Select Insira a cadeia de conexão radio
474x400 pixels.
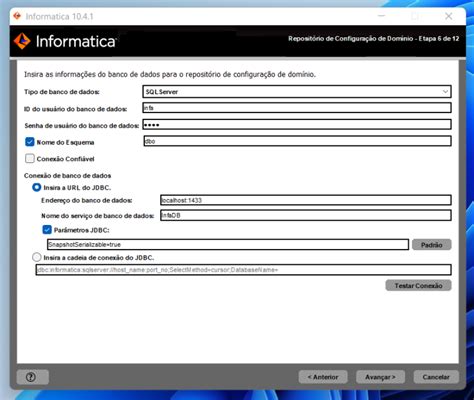click(36, 257)
